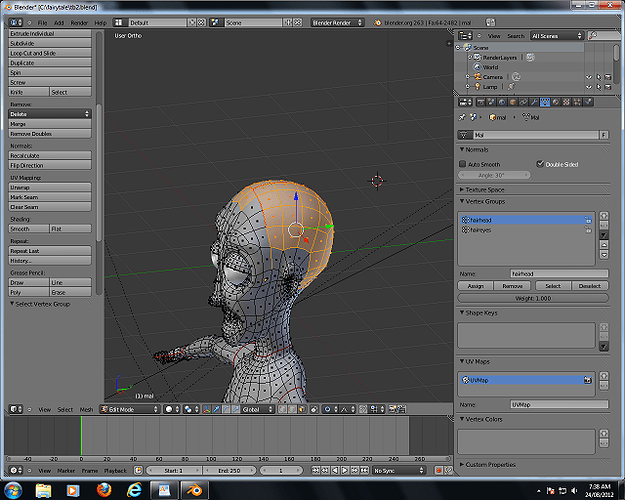Click the Mark Seam button
Viewport: 625px width, 500px height.
pyautogui.click(x=50, y=197)
